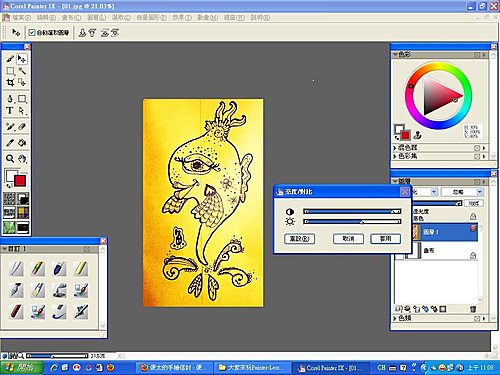Open the gradient selector in toolbox
The height and width of the screenshot is (375, 500).
(x=23, y=199)
